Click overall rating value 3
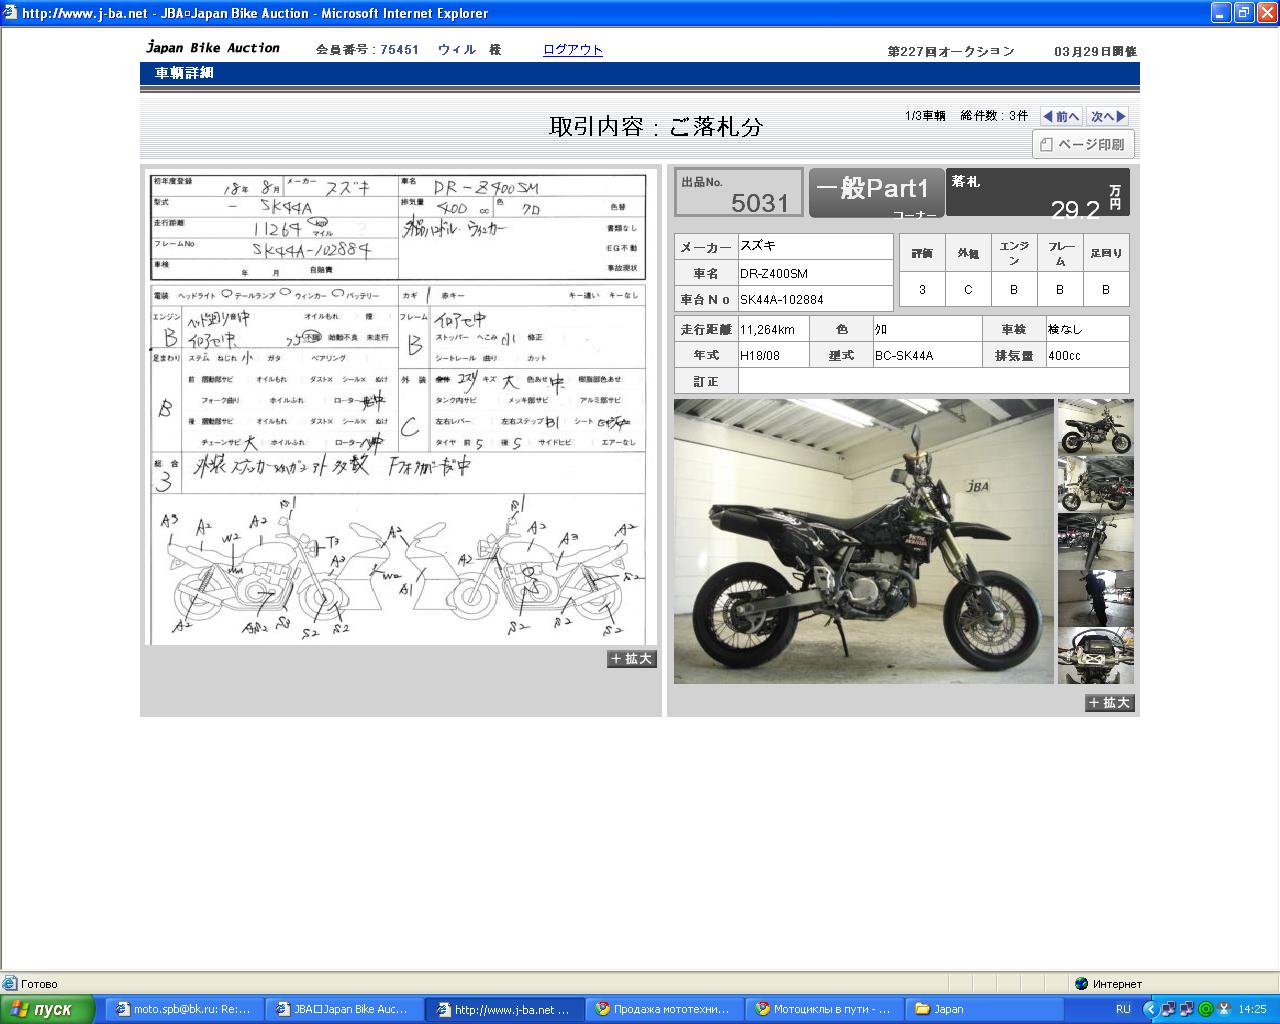 tap(922, 289)
